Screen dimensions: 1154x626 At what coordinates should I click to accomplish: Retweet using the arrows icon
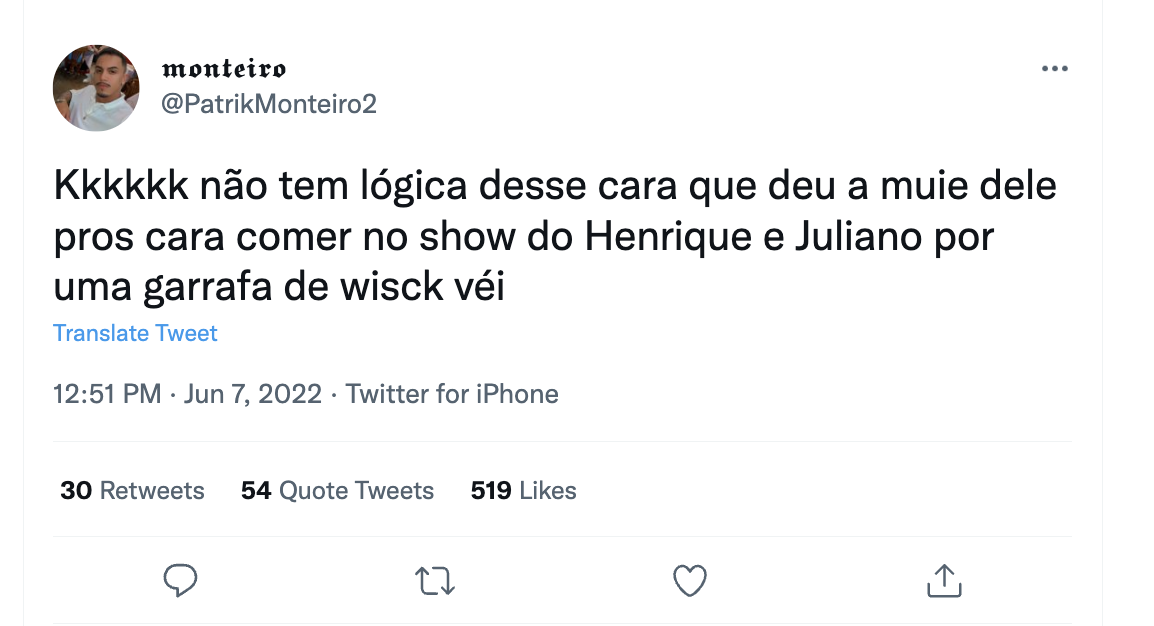pos(434,580)
